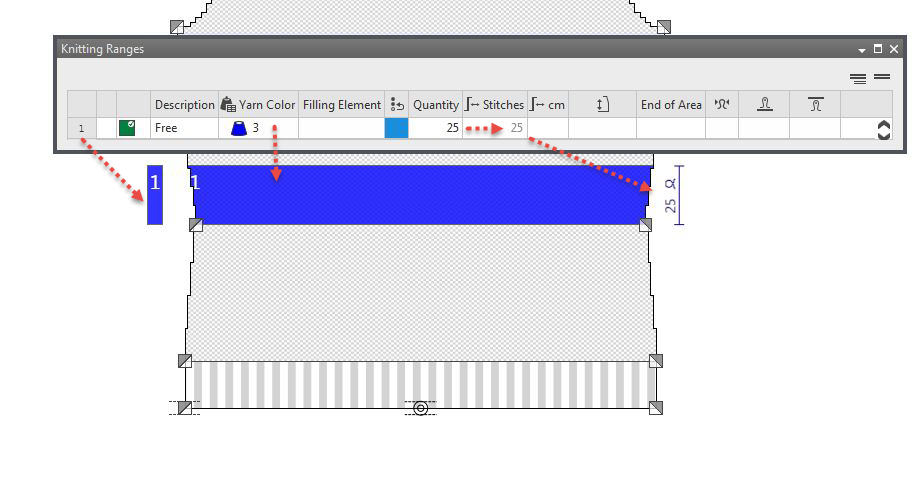Click the up-down arrows at row end

point(883,129)
